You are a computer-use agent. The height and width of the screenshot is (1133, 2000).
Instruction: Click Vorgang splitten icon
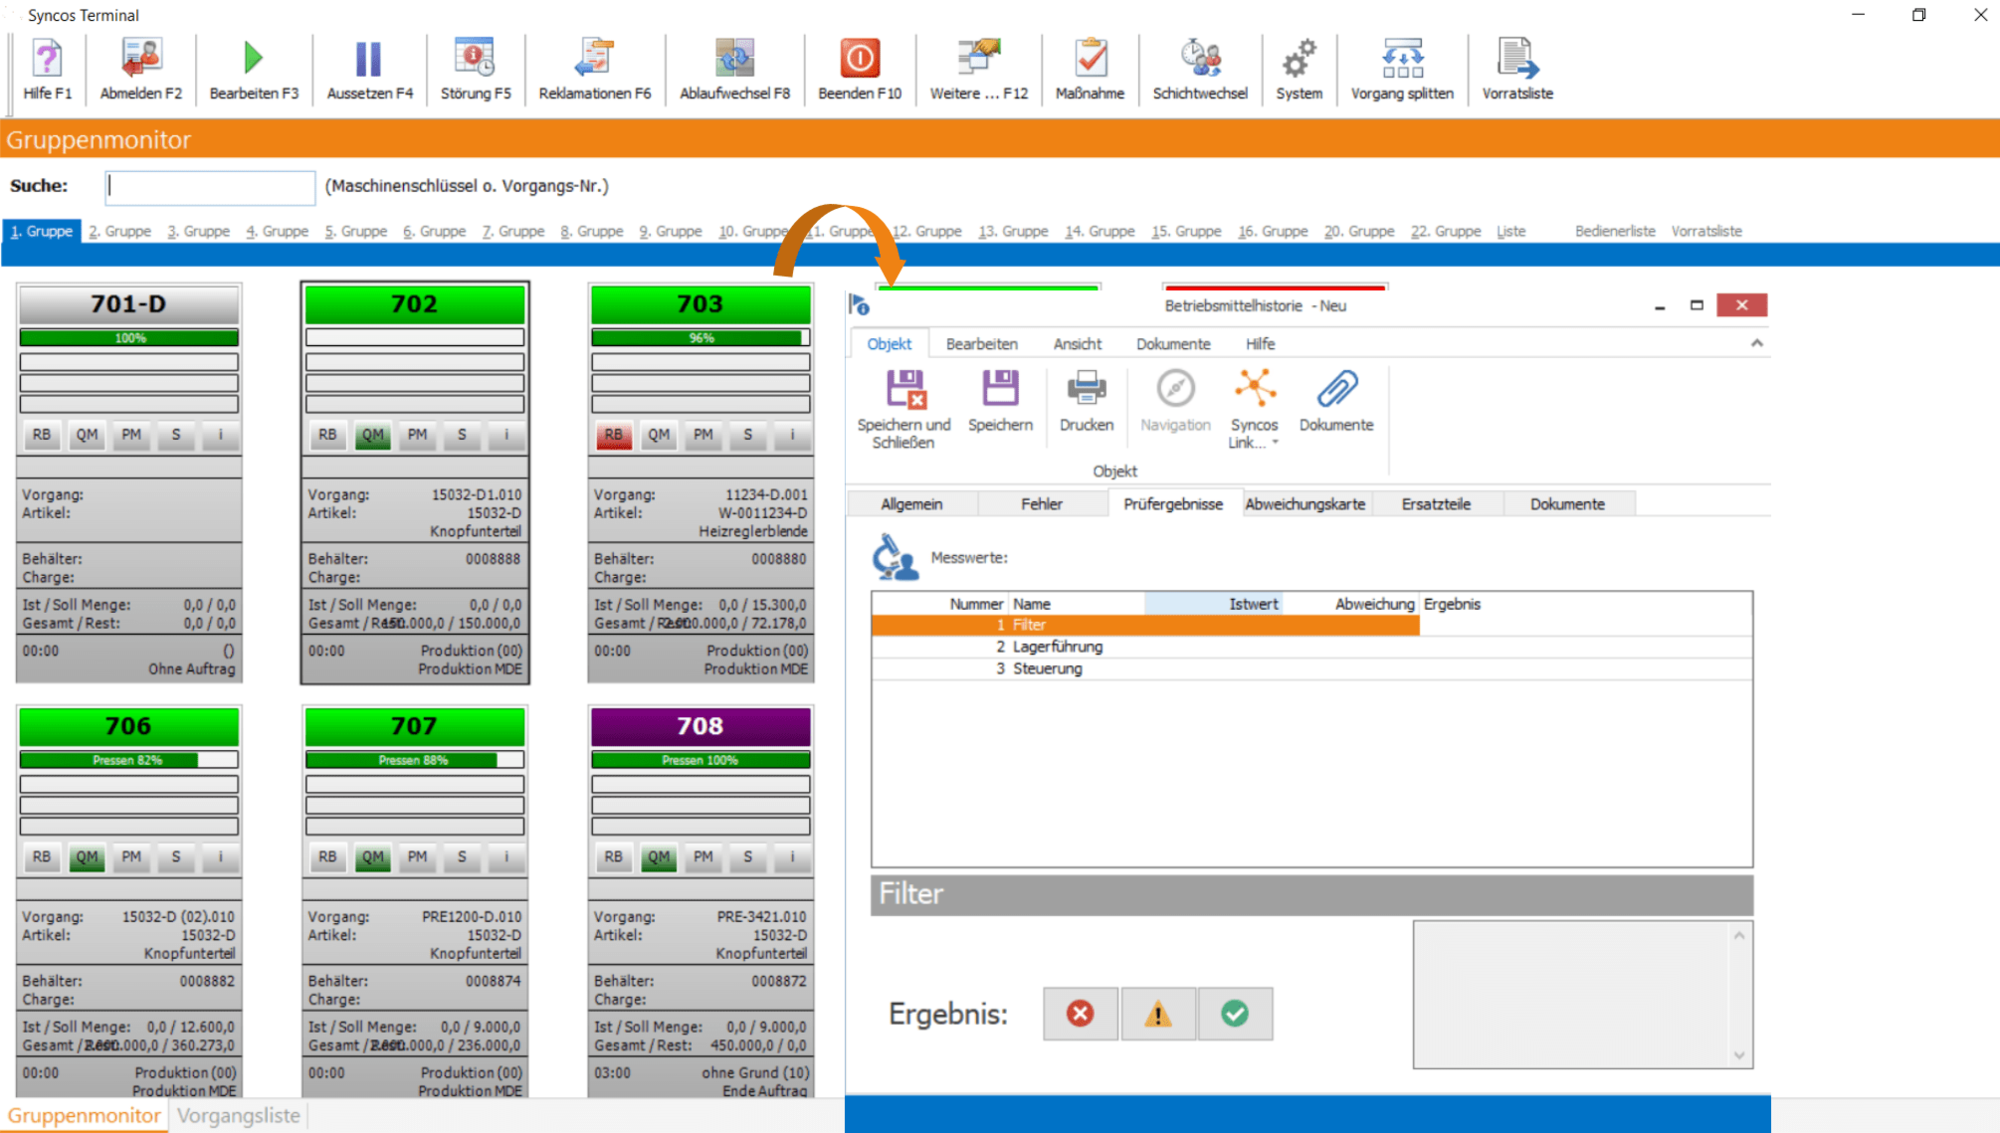click(x=1402, y=59)
